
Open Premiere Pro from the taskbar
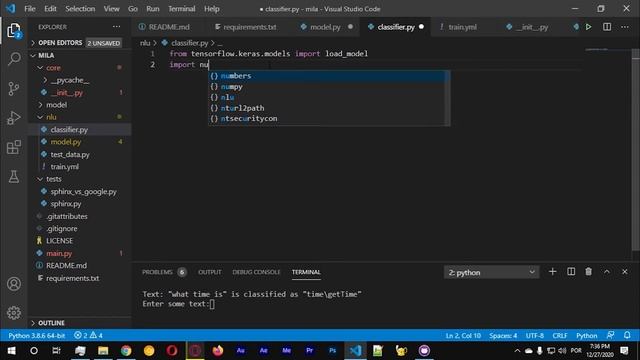[309, 351]
